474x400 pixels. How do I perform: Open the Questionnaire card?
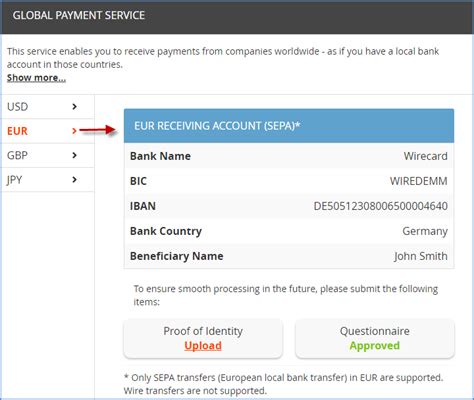coord(375,339)
